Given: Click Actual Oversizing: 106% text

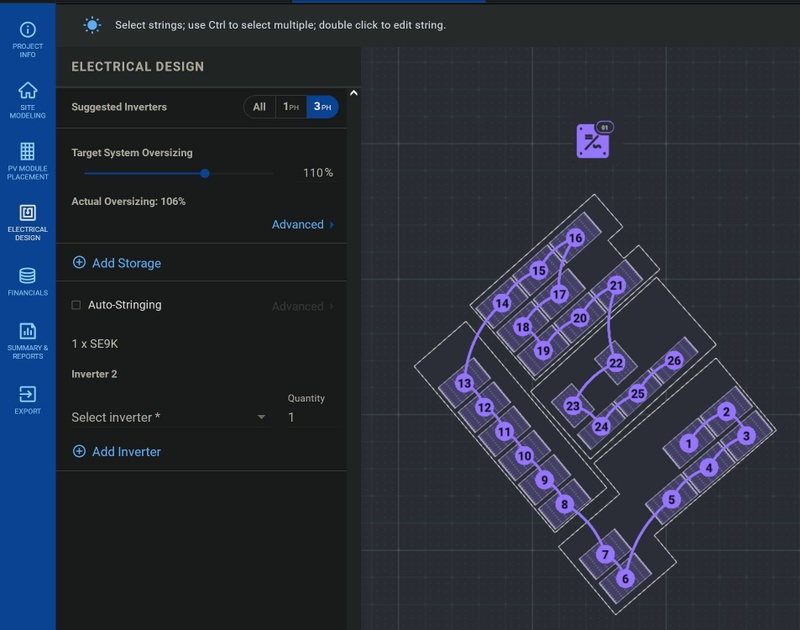Looking at the screenshot, I should 129,201.
